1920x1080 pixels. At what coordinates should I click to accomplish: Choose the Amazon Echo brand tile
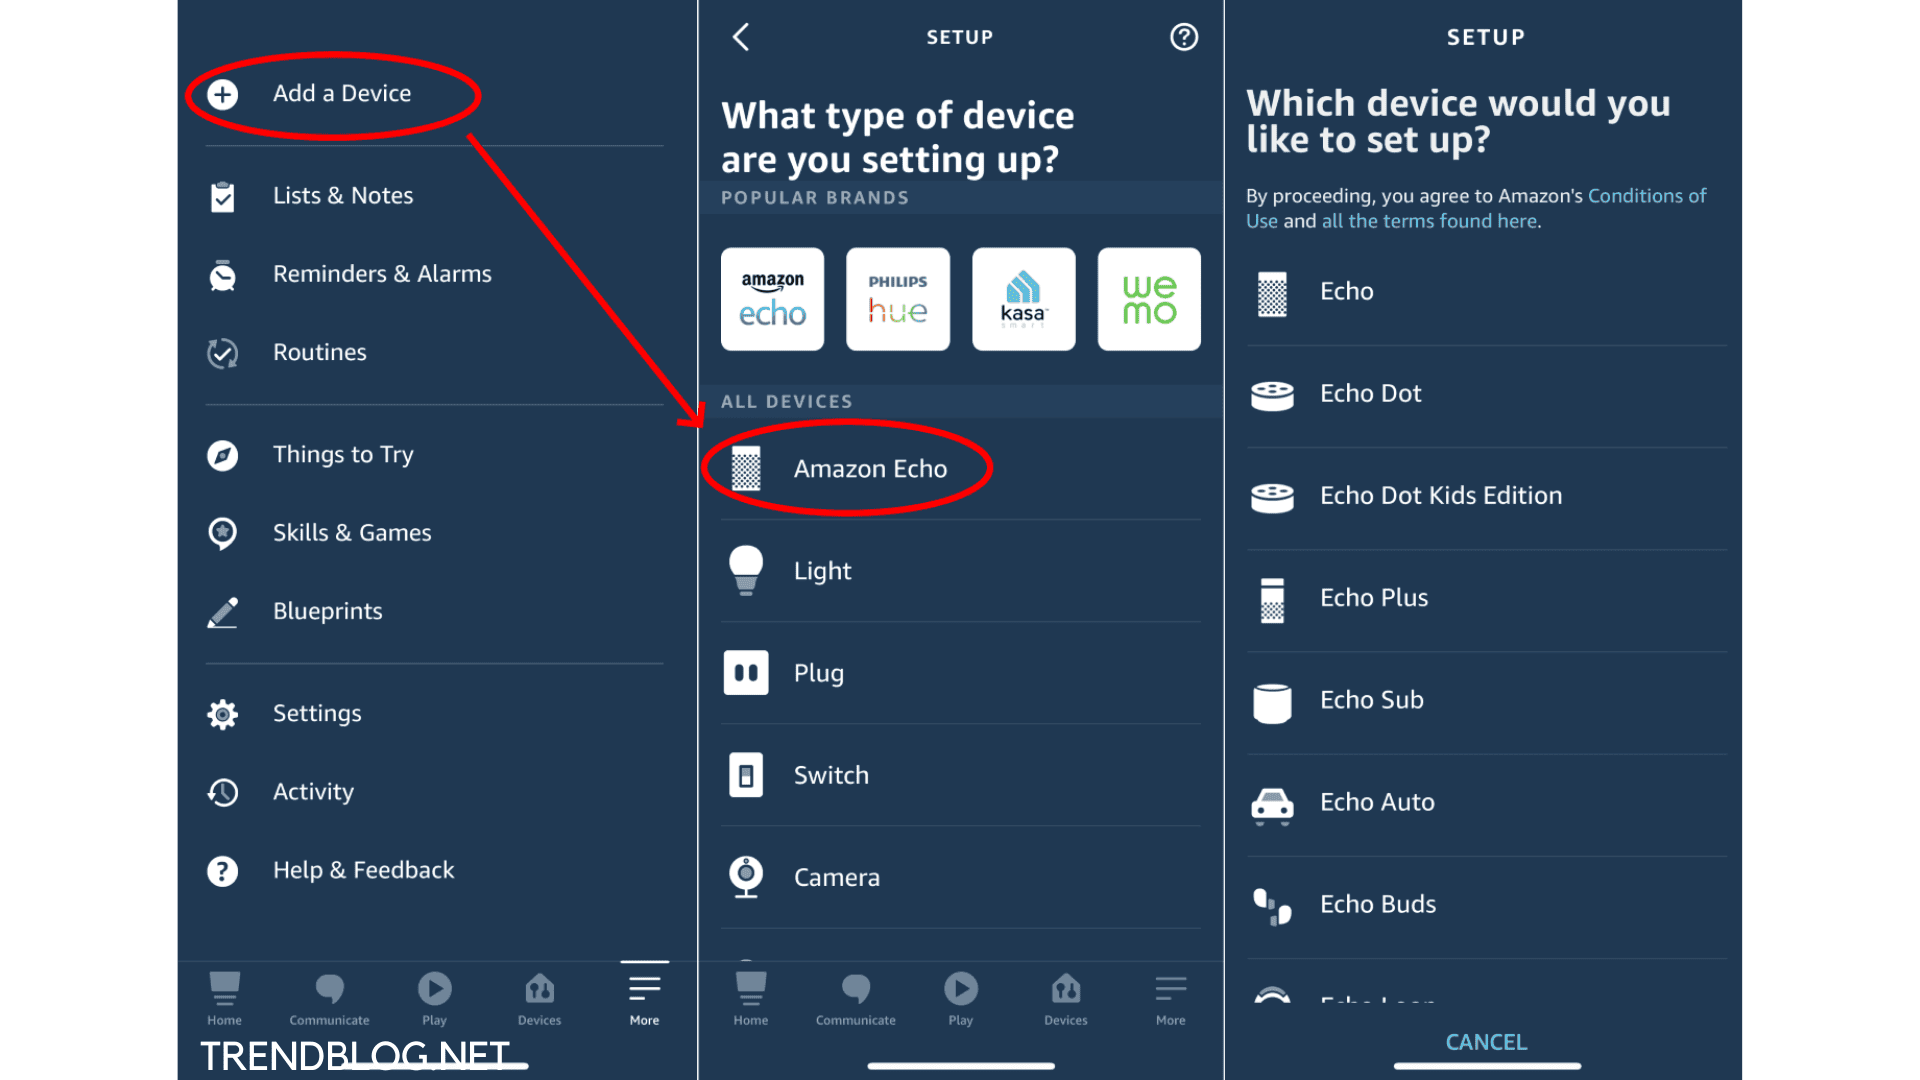(772, 299)
